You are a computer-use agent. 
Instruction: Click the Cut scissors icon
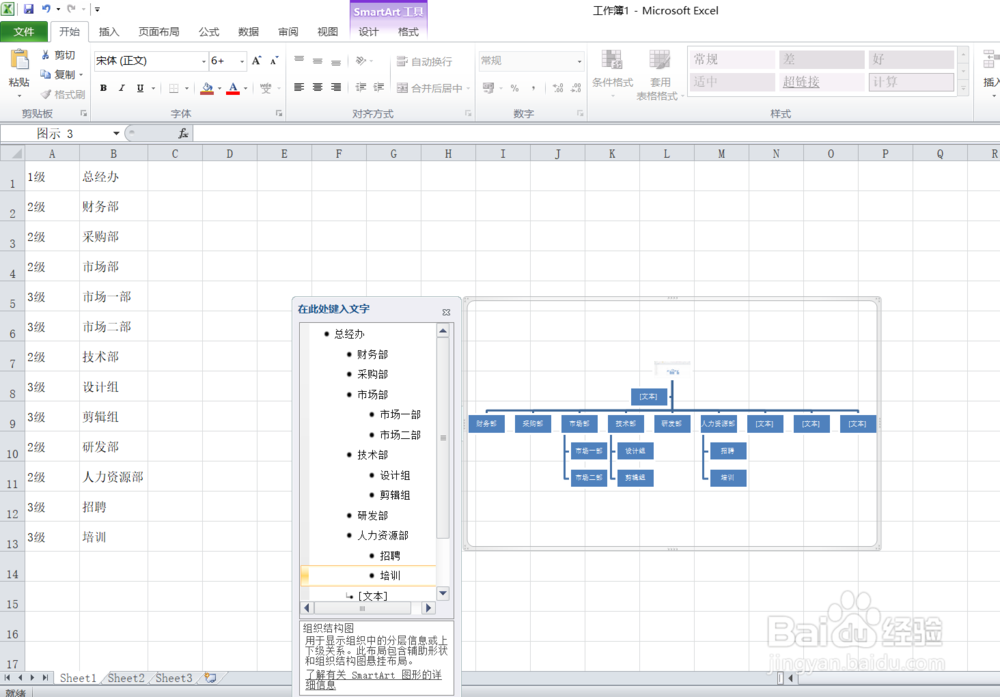point(46,55)
